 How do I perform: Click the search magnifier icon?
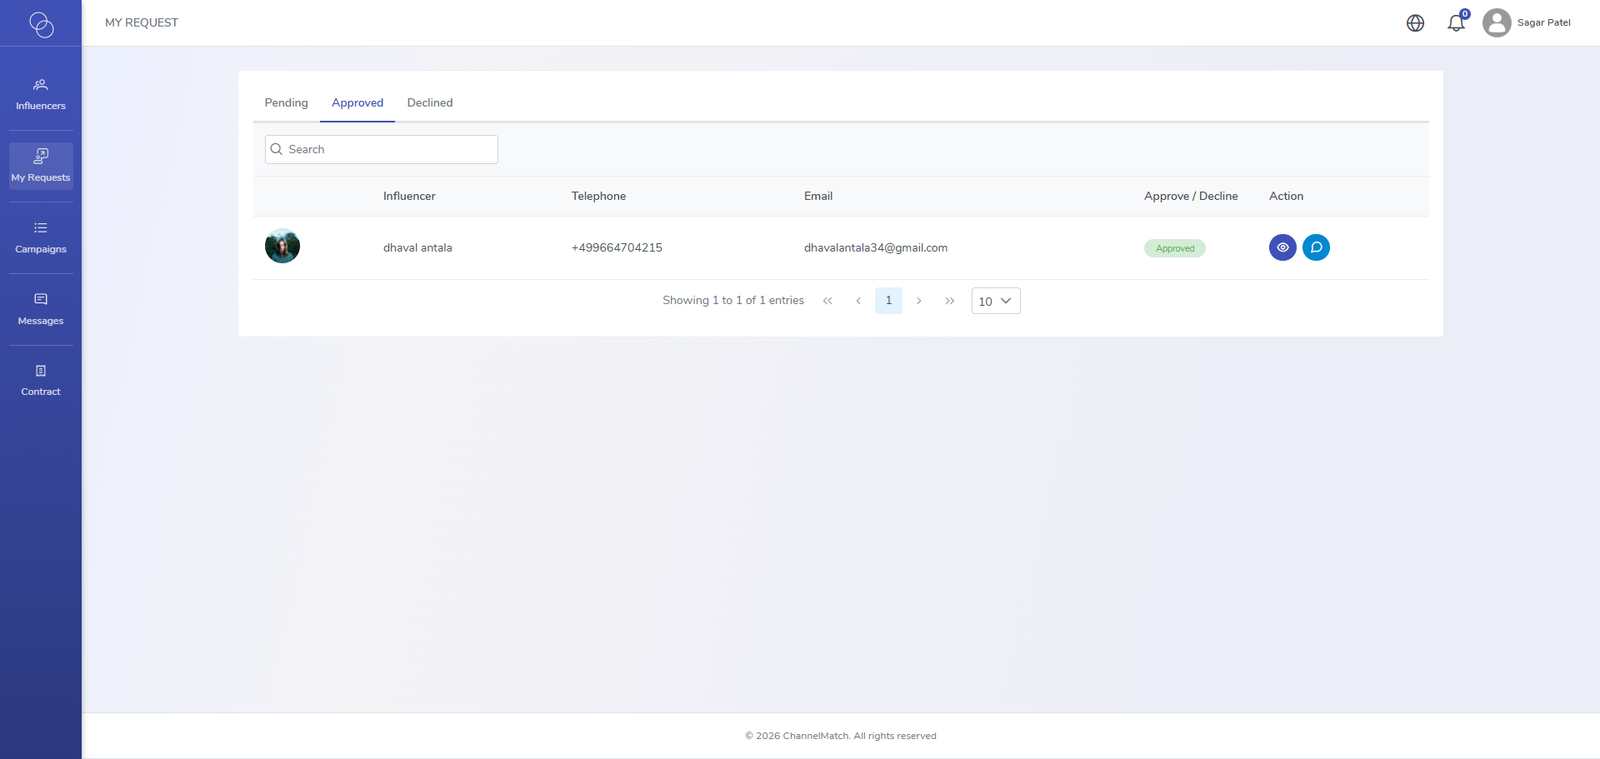[x=277, y=149]
